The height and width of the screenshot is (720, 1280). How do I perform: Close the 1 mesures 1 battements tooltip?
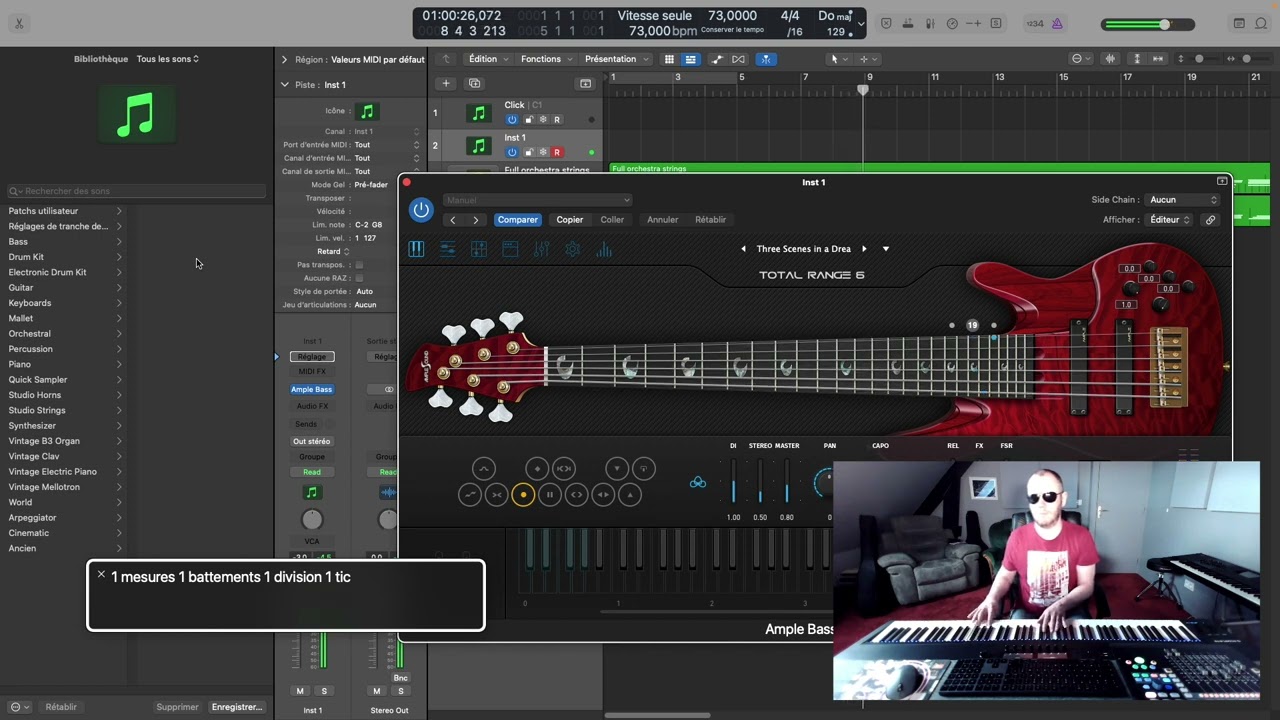click(x=101, y=575)
